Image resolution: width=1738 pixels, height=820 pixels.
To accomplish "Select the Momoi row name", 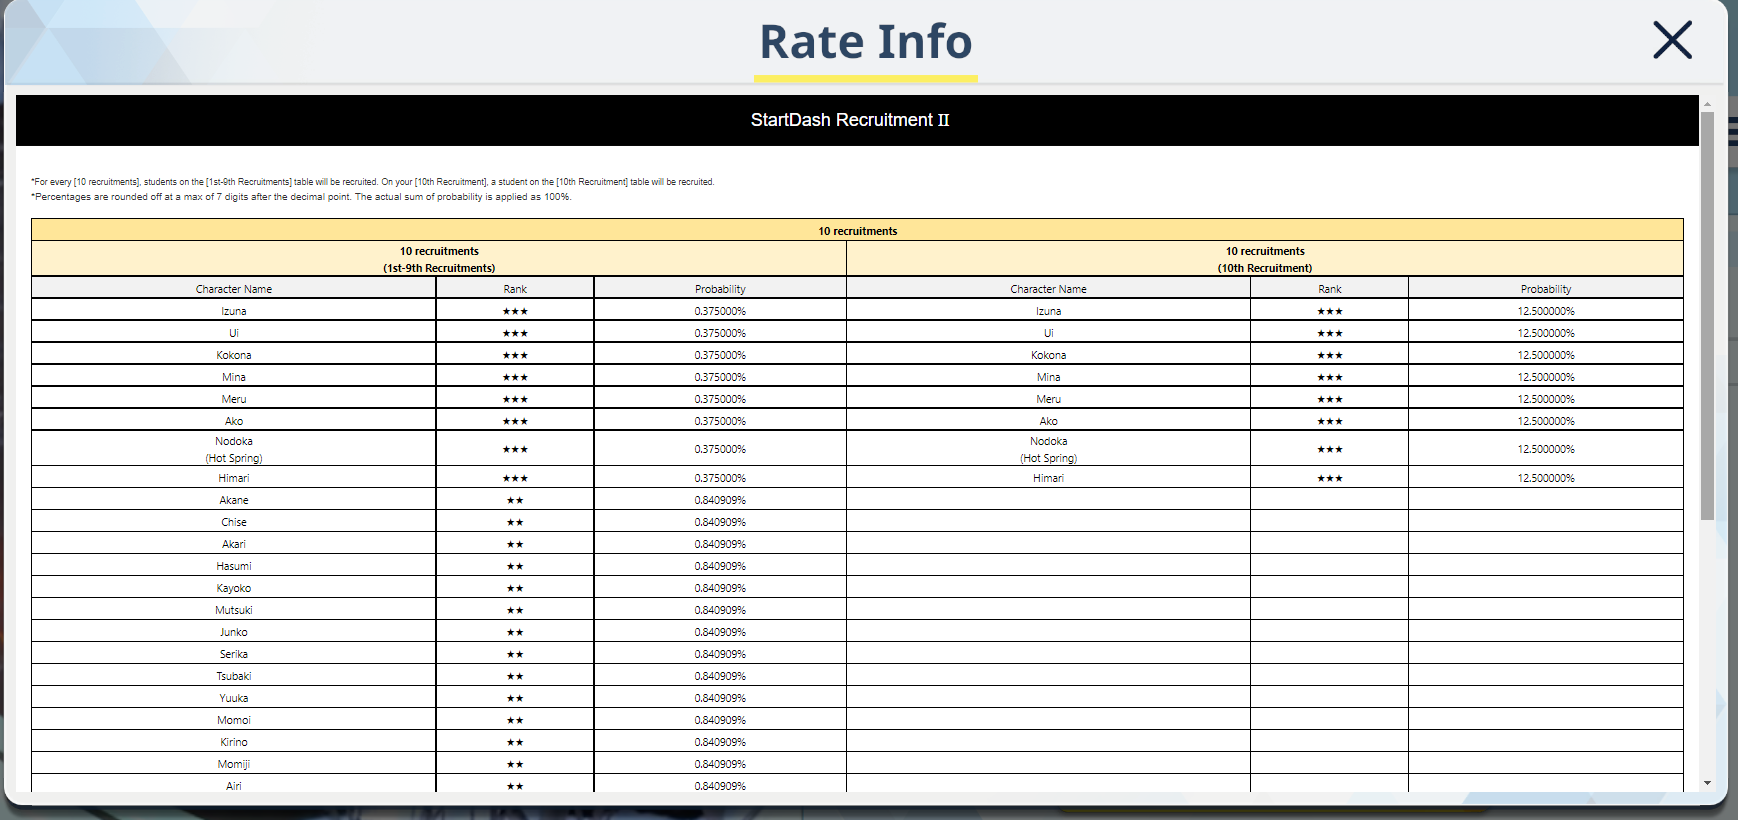I will [x=234, y=720].
